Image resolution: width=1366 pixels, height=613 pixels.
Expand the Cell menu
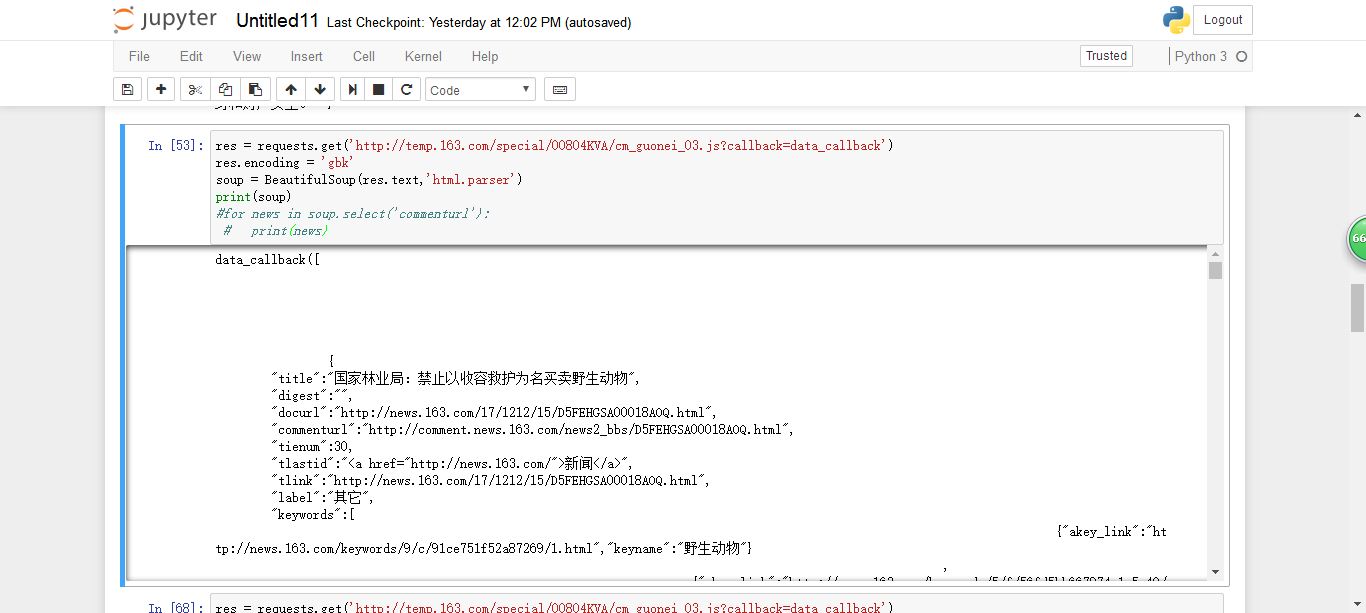[364, 56]
